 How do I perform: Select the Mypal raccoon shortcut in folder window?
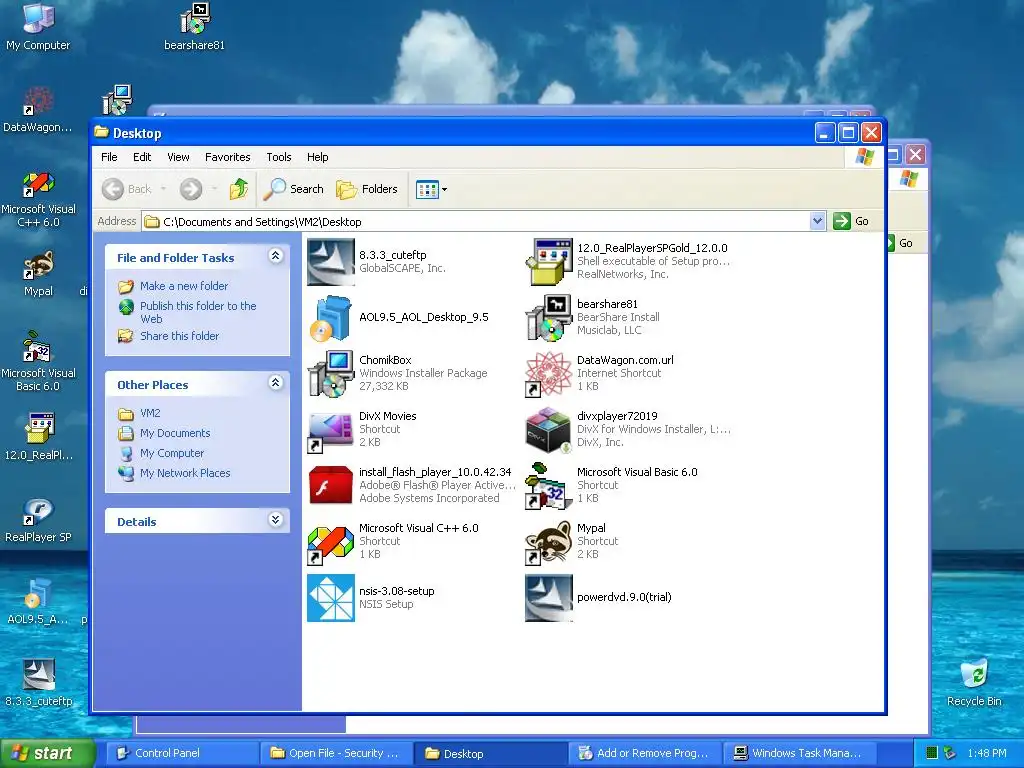point(549,541)
